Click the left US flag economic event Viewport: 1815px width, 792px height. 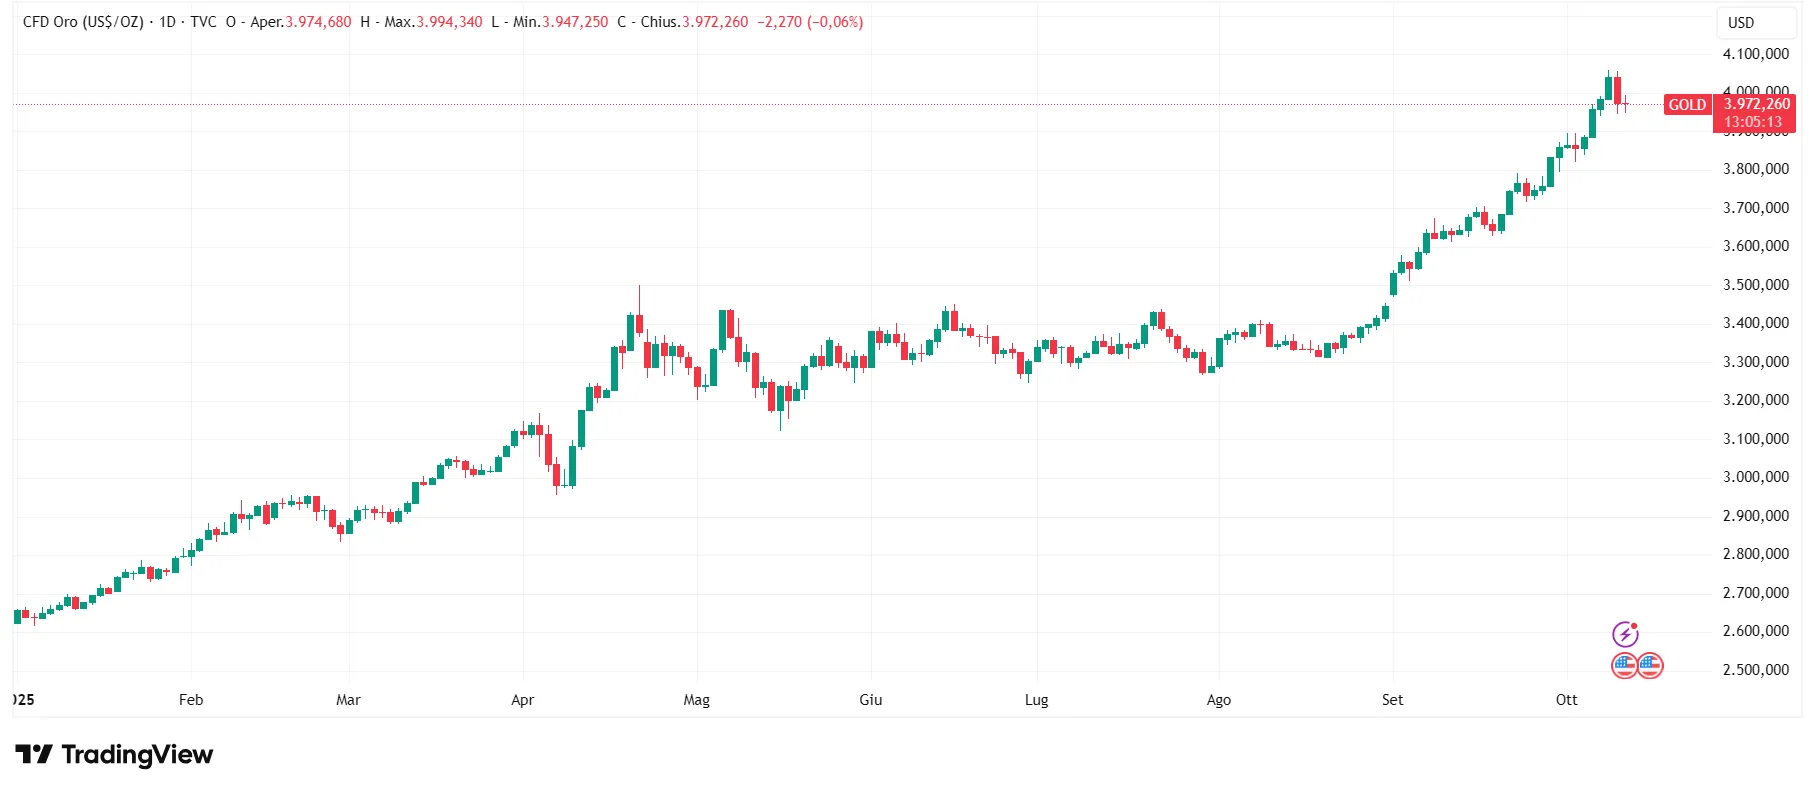pyautogui.click(x=1624, y=665)
